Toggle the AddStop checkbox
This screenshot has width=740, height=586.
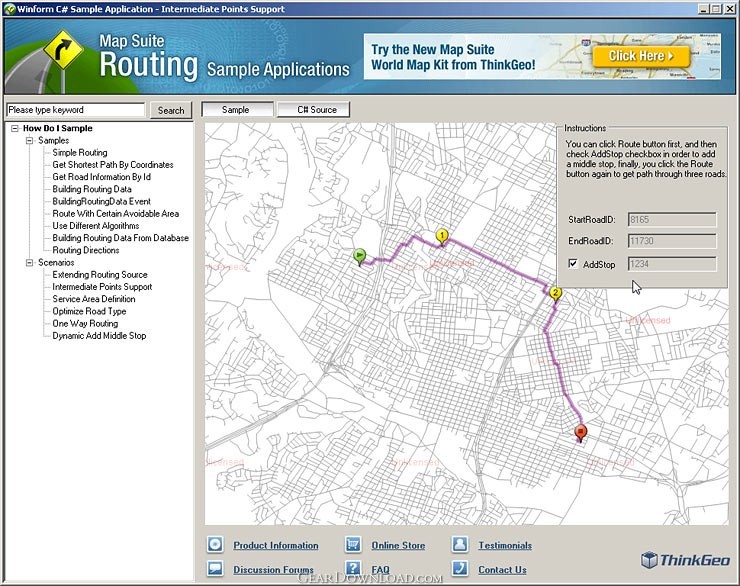(x=573, y=264)
